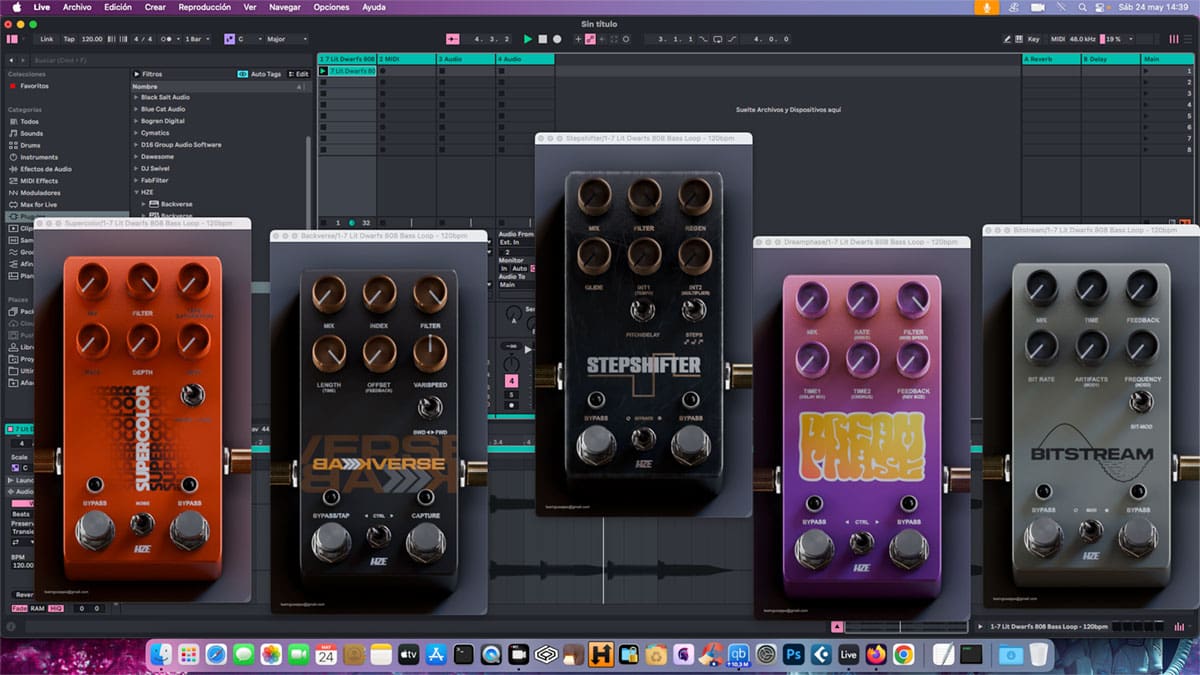Open Finder from the Dock
This screenshot has width=1200, height=675.
161,654
